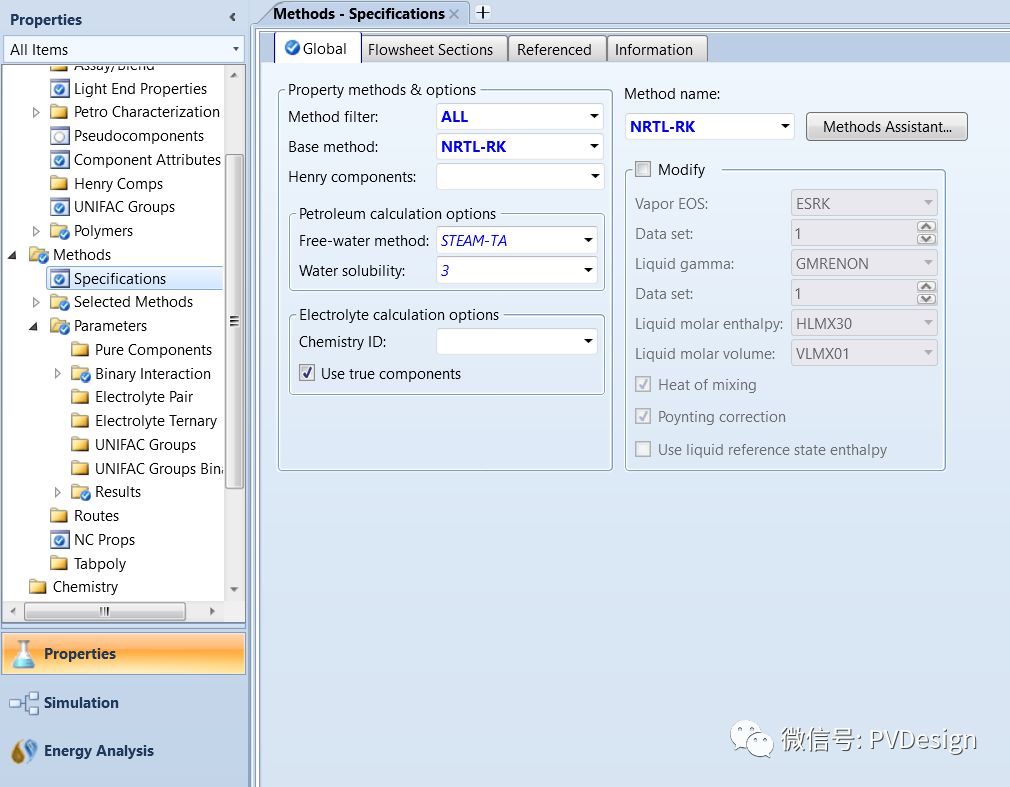
Task: Expand the Petro Characterization tree node
Action: pos(36,112)
